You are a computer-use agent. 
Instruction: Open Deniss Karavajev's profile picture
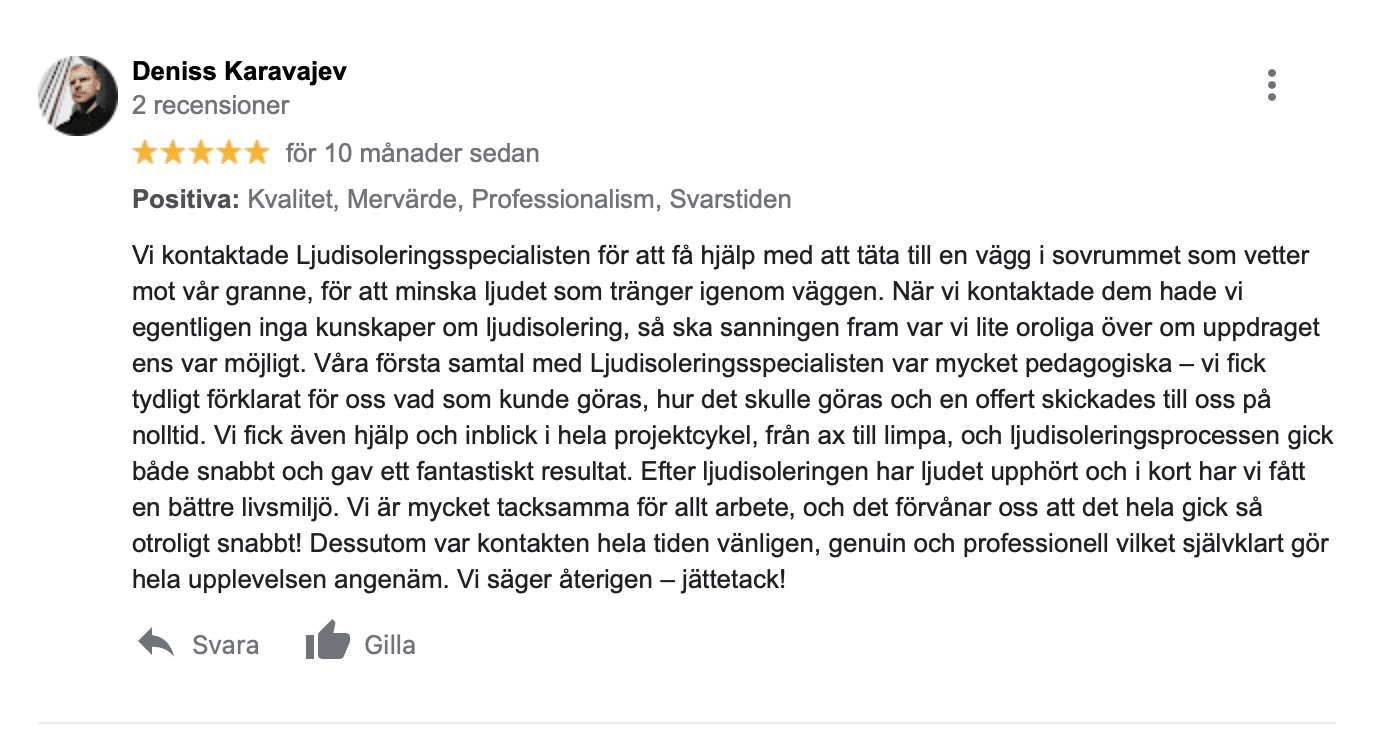pyautogui.click(x=78, y=95)
